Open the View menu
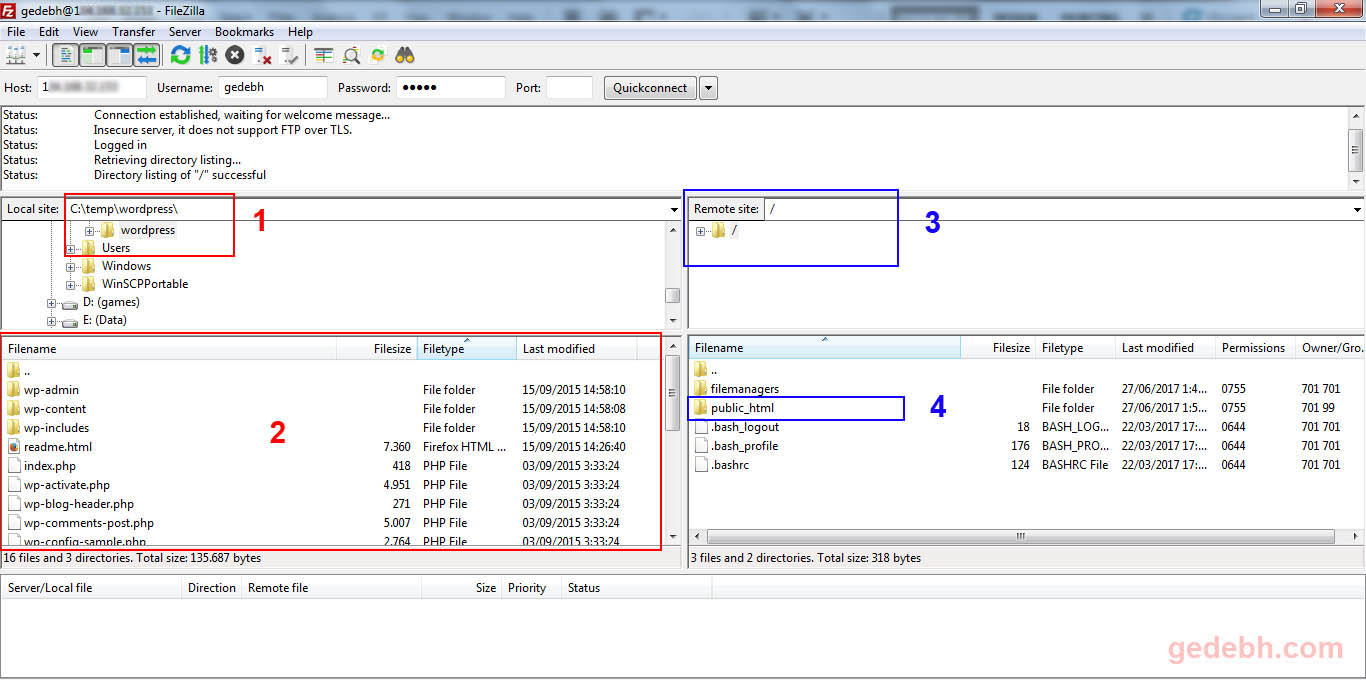This screenshot has width=1366, height=680. (x=85, y=32)
